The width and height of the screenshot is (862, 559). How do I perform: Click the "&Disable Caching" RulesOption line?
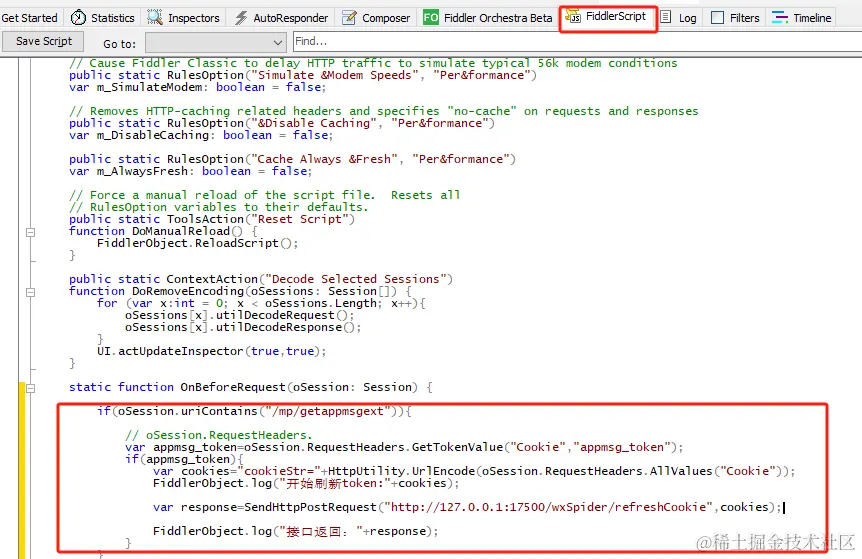coord(282,123)
